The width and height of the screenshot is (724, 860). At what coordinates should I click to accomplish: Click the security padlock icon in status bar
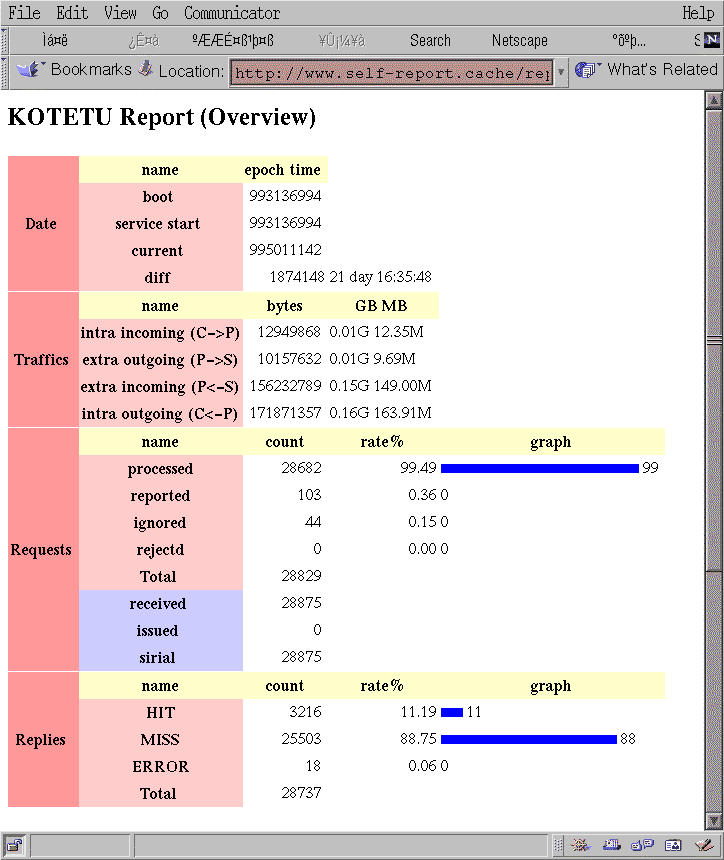(15, 845)
